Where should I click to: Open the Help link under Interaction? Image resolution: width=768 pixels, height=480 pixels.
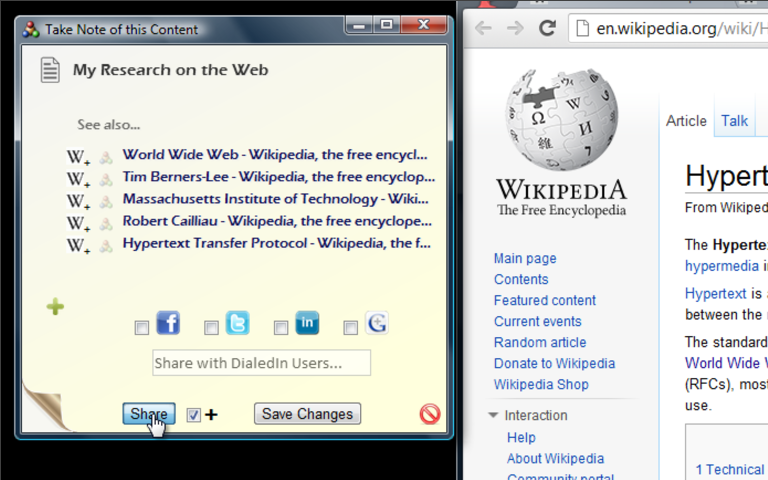point(521,437)
